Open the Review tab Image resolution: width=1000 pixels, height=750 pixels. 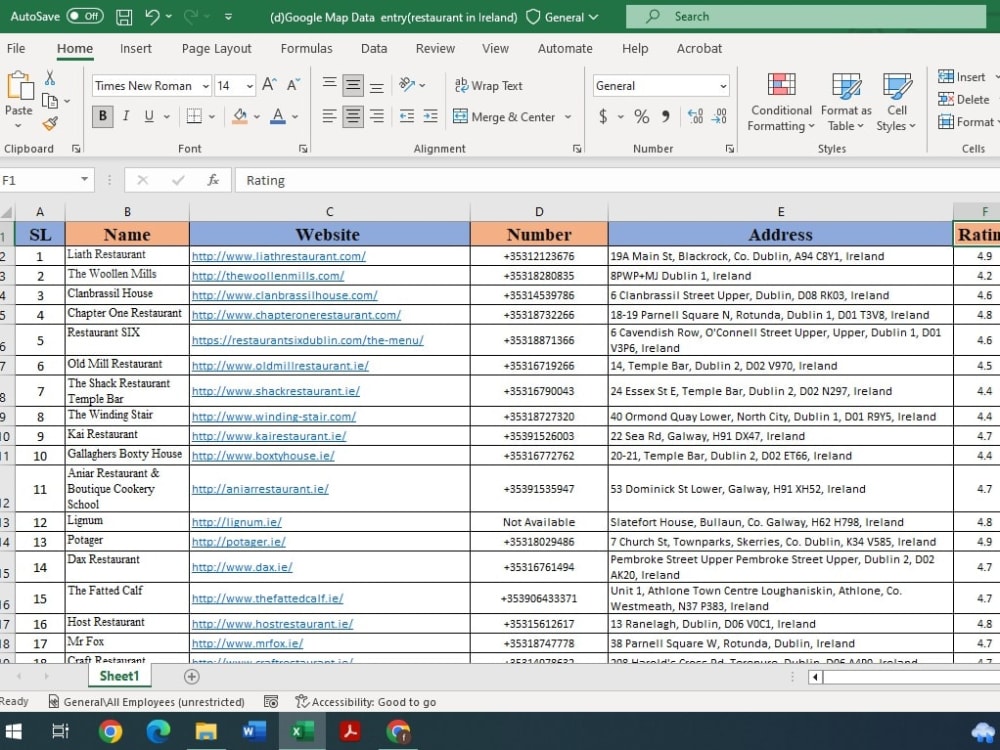(x=435, y=48)
